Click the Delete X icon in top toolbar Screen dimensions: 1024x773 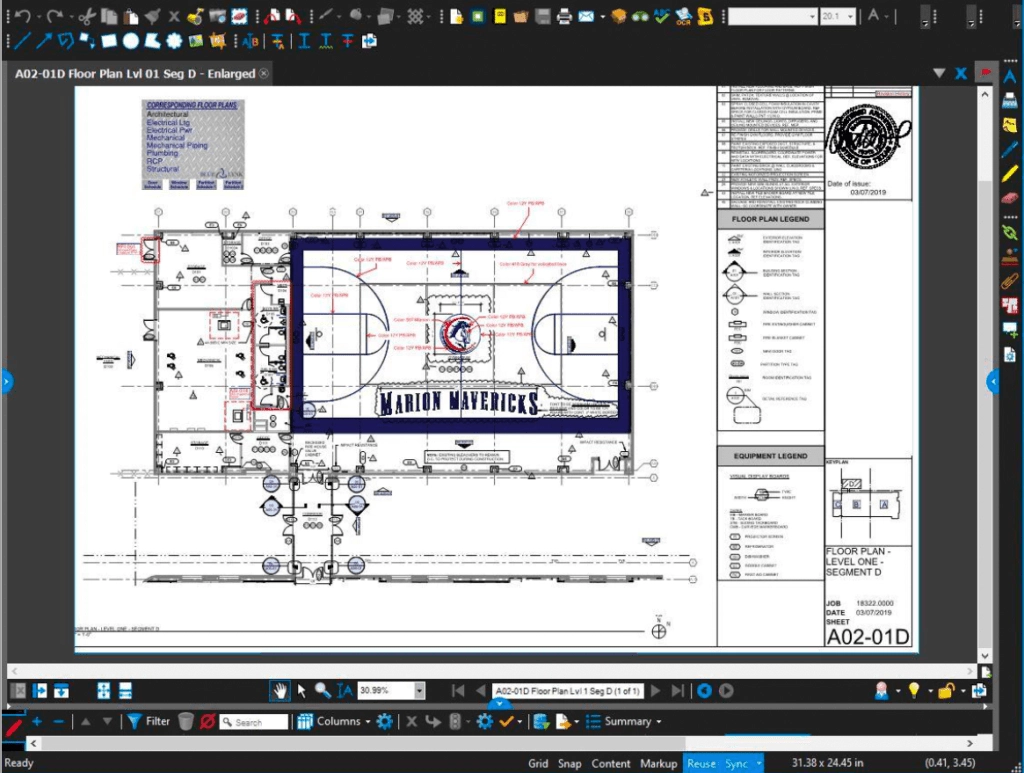point(174,16)
